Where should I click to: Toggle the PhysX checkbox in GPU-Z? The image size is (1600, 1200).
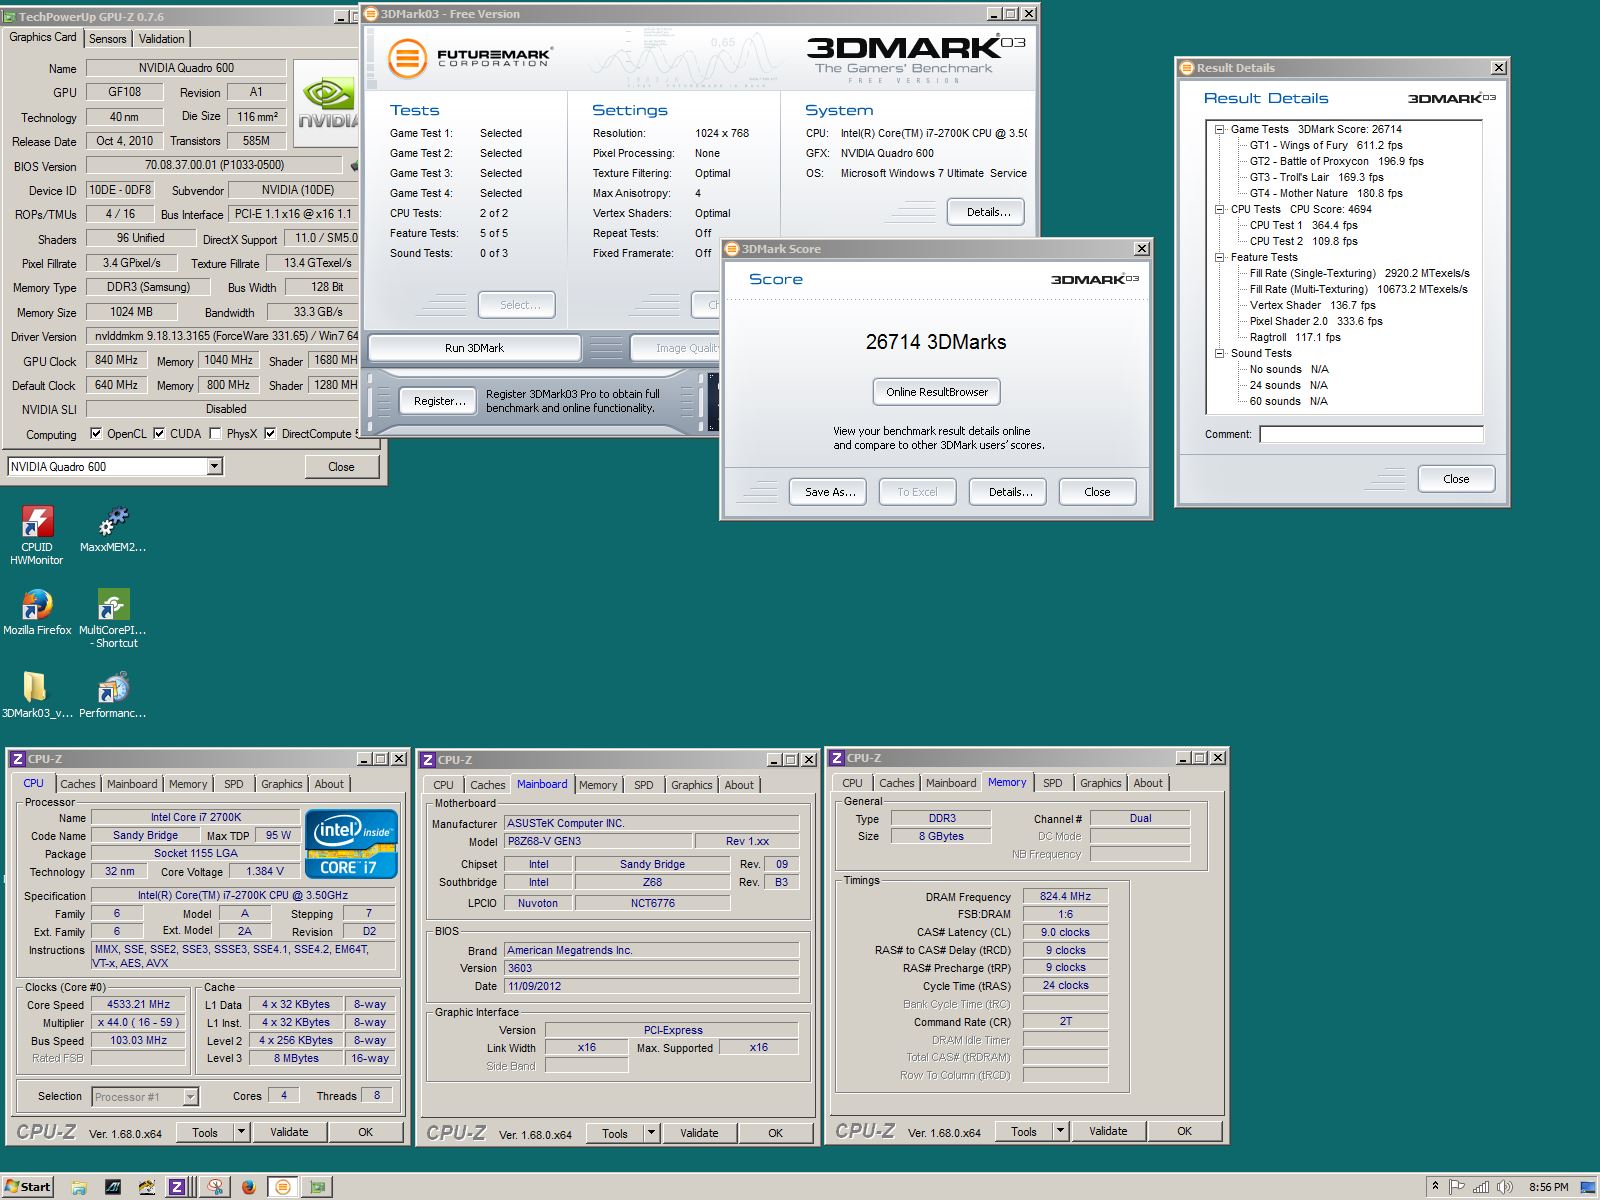[x=215, y=434]
